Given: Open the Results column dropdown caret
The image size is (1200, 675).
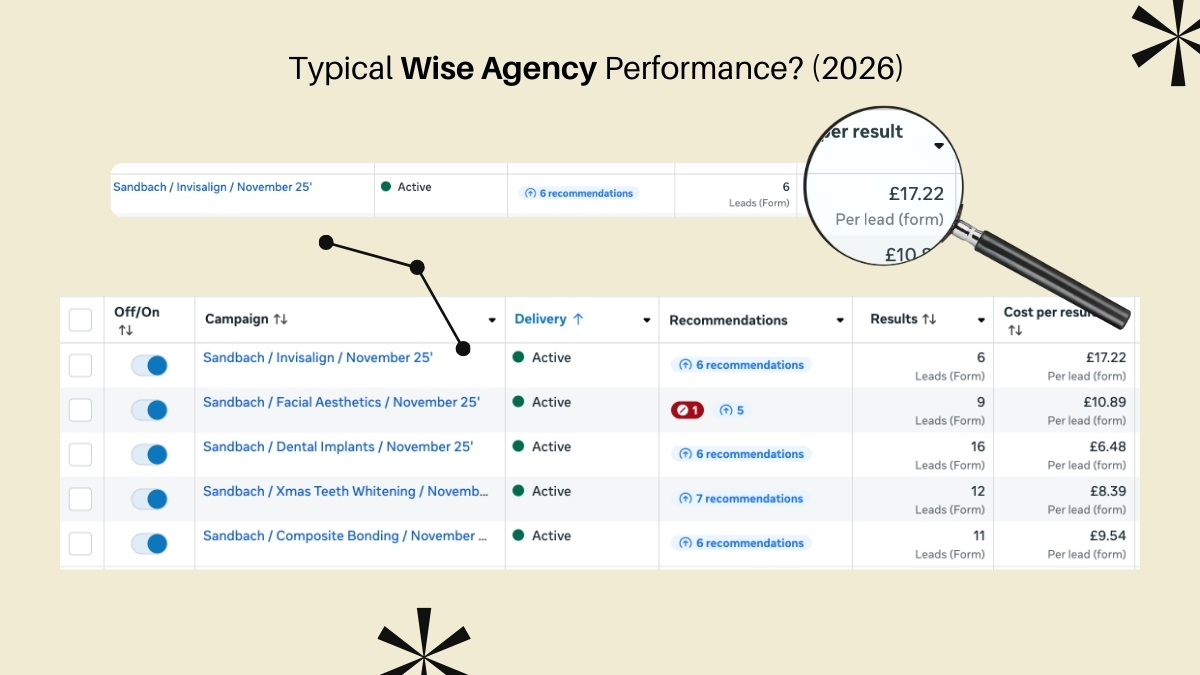Looking at the screenshot, I should (980, 321).
